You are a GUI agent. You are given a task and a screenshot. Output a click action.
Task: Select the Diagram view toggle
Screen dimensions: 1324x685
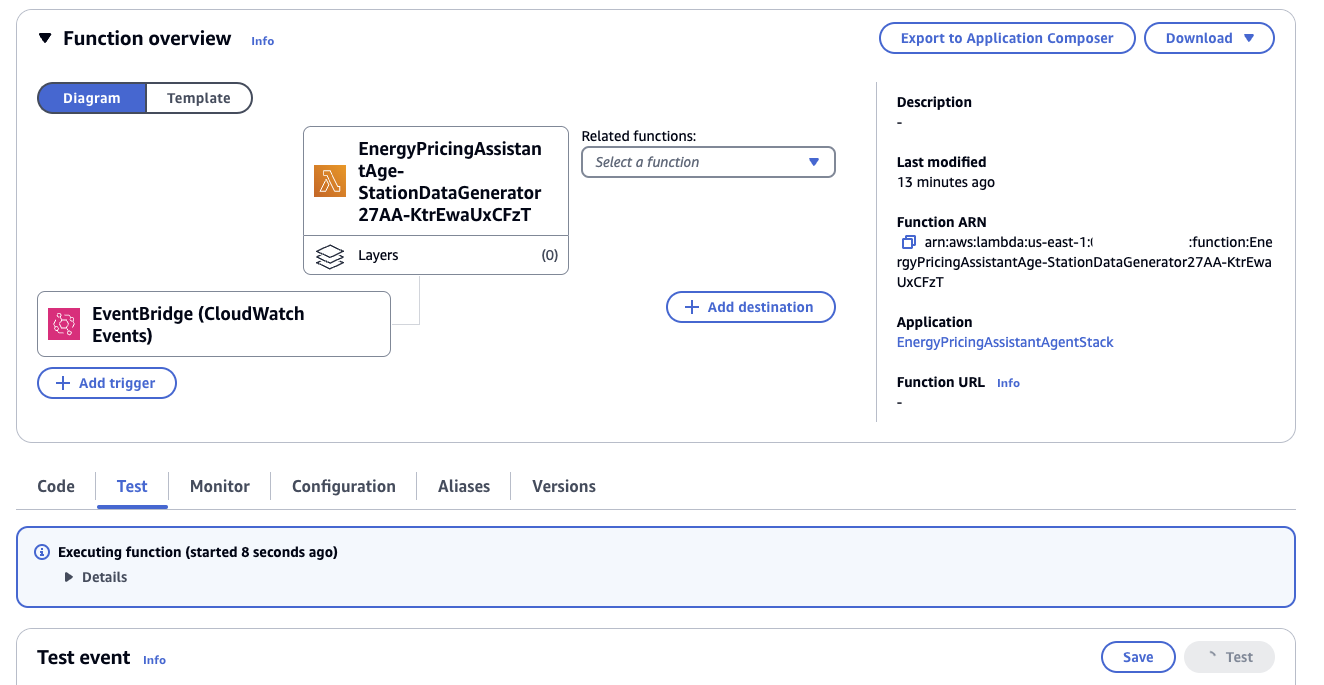[x=92, y=98]
